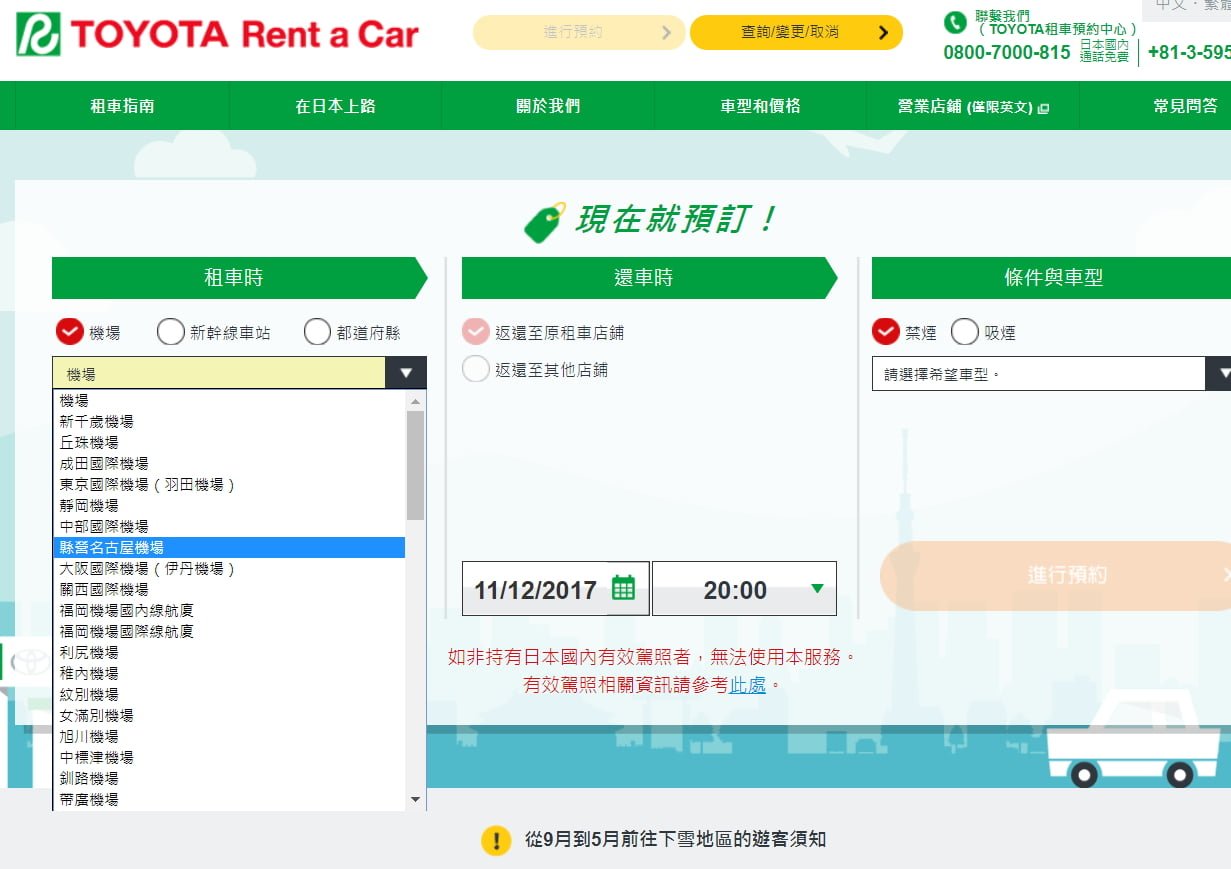Image resolution: width=1231 pixels, height=869 pixels.
Task: Select 紋別機場 from the list
Action: tap(229, 695)
